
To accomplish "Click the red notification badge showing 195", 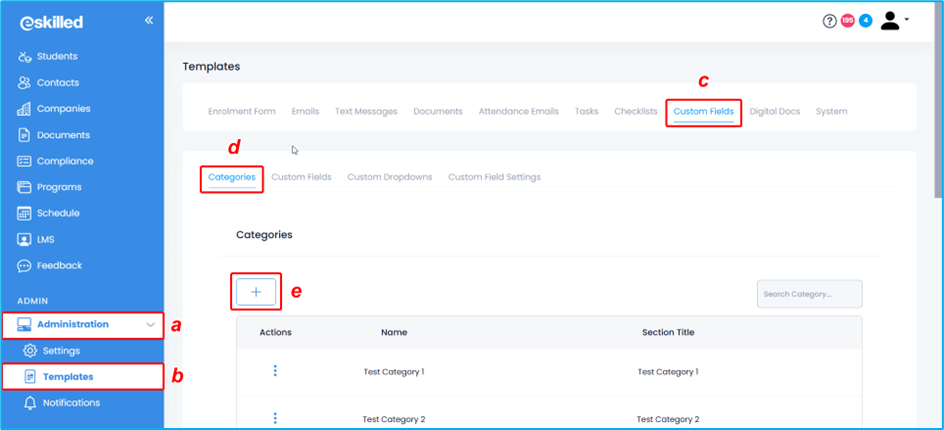I will coord(847,21).
